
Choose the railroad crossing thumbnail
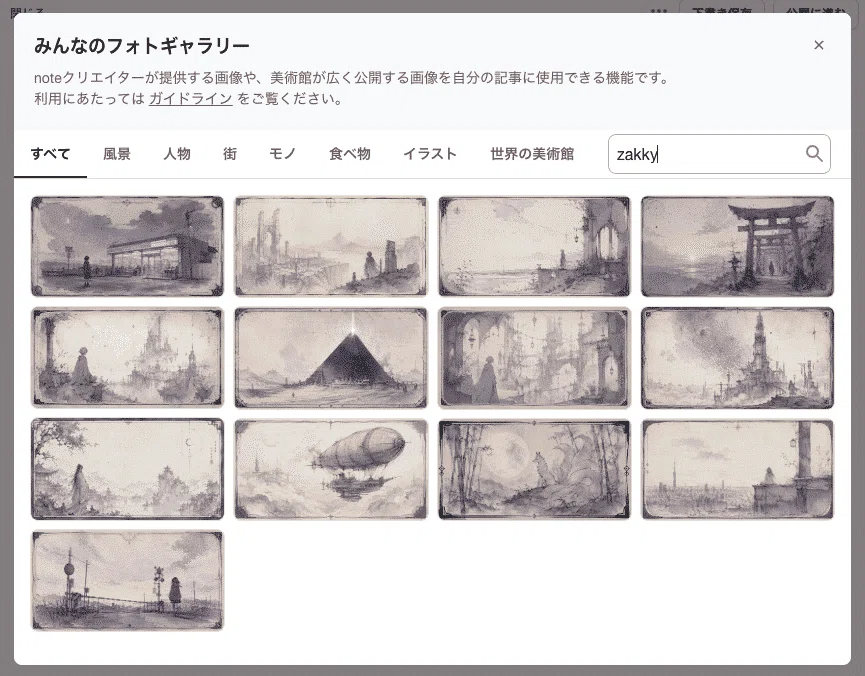point(127,581)
